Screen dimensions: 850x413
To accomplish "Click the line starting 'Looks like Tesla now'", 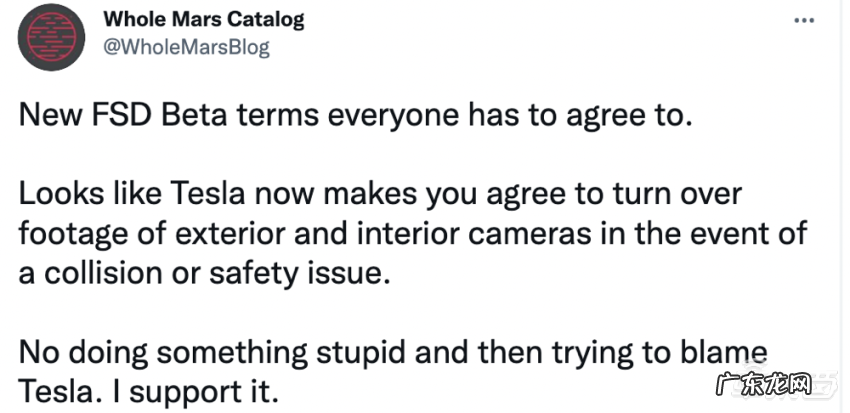I will tap(380, 194).
